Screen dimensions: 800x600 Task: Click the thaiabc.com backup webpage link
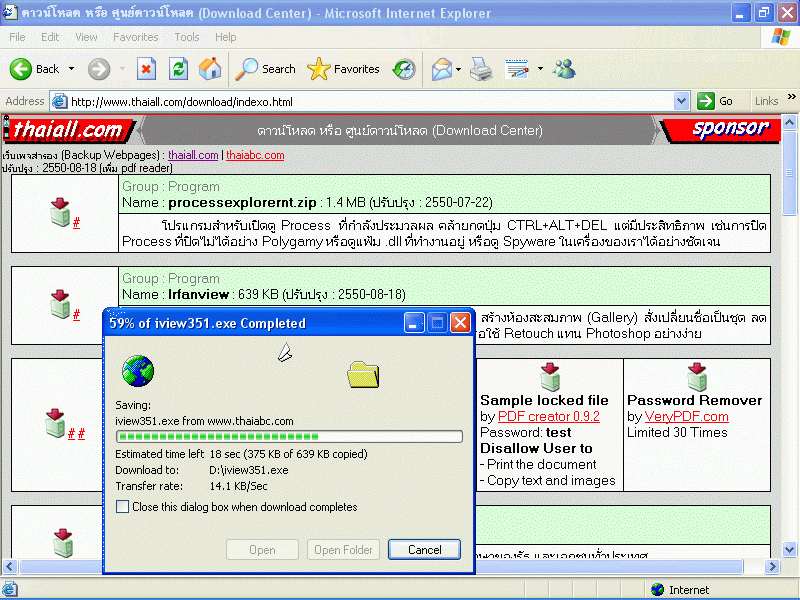[x=255, y=155]
